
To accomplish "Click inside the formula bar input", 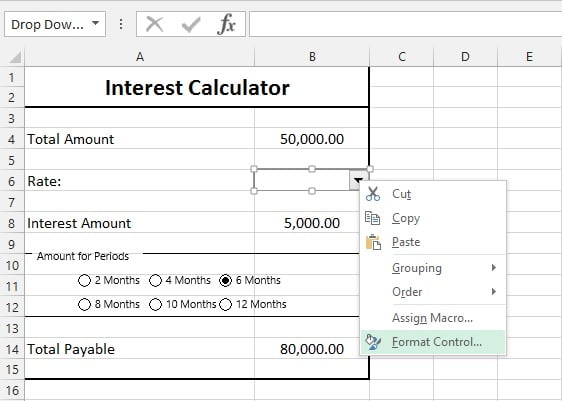I will [x=405, y=24].
